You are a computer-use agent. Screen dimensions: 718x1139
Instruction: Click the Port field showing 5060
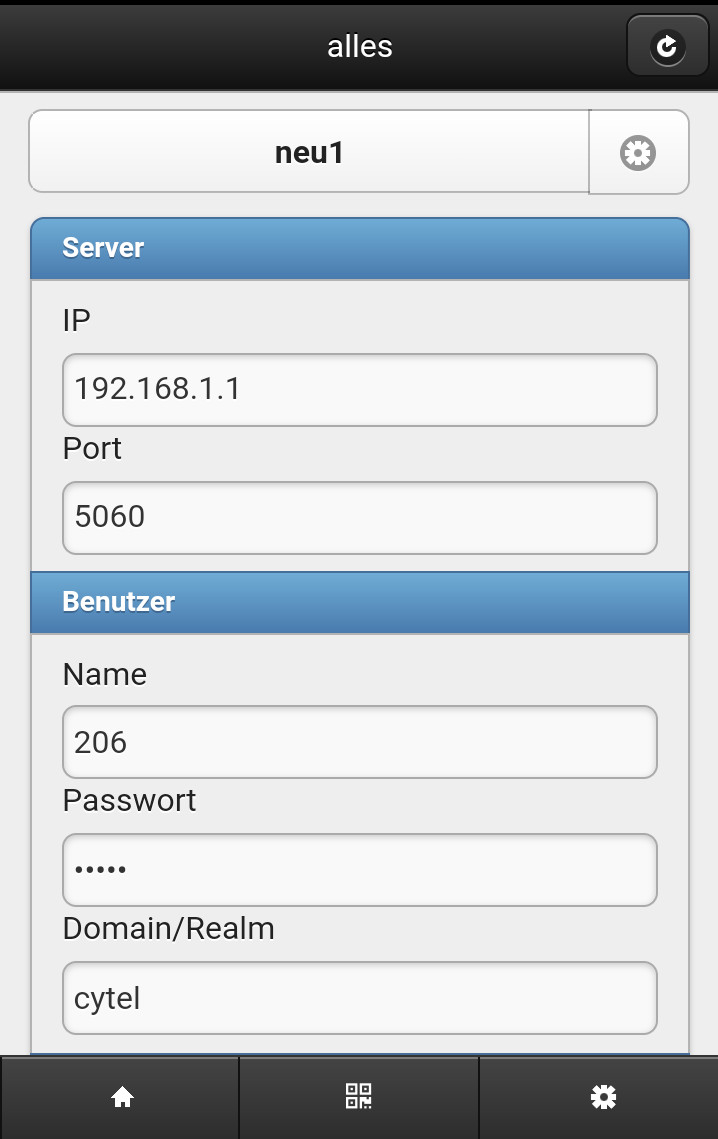click(x=360, y=517)
